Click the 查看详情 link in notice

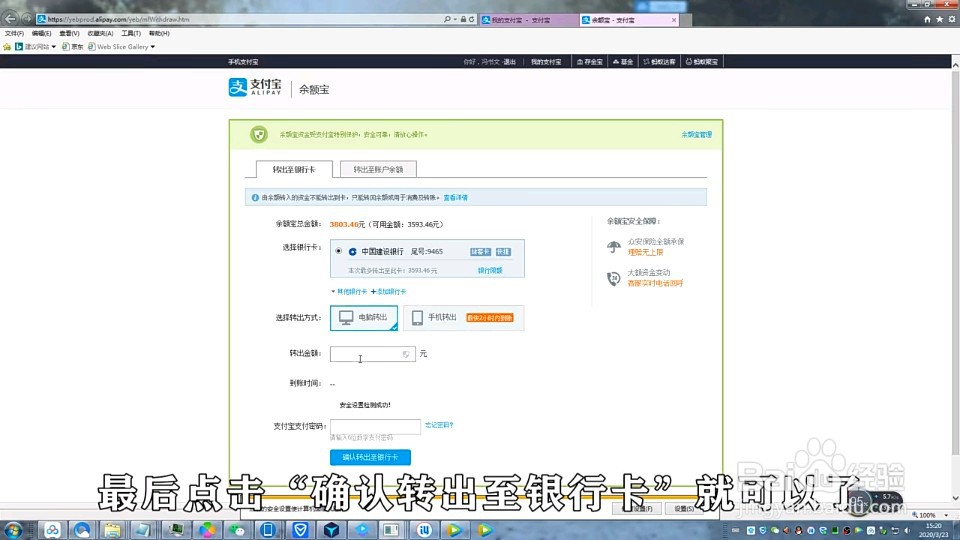[x=456, y=198]
